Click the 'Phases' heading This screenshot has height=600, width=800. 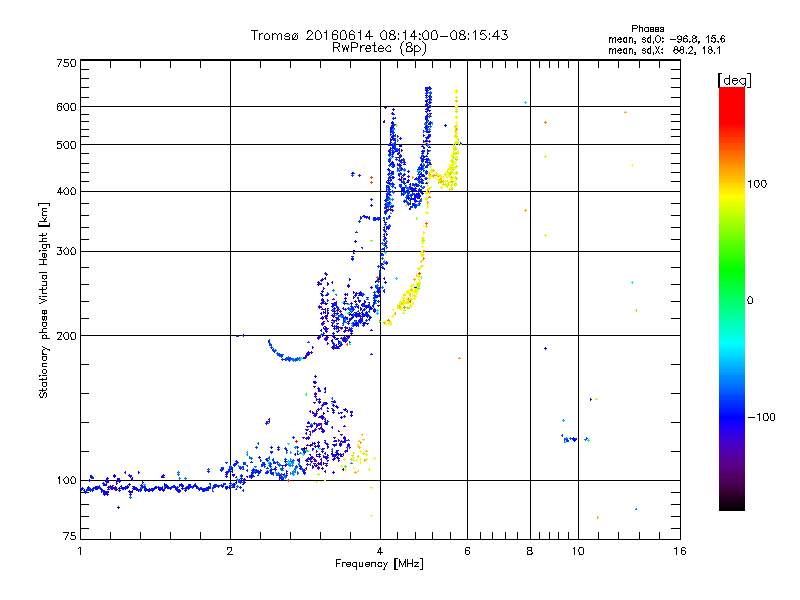647,29
